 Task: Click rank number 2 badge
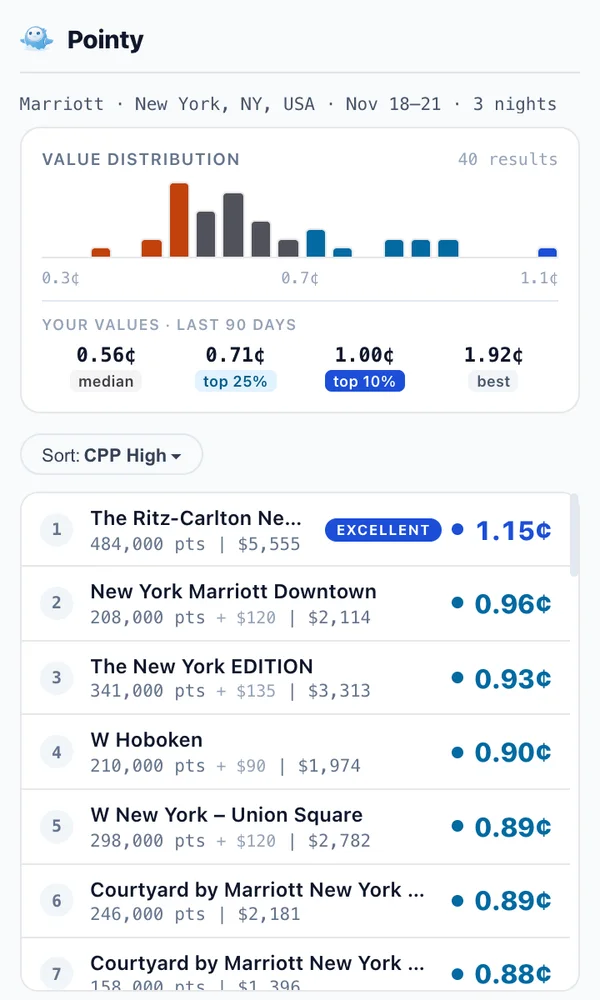(57, 603)
